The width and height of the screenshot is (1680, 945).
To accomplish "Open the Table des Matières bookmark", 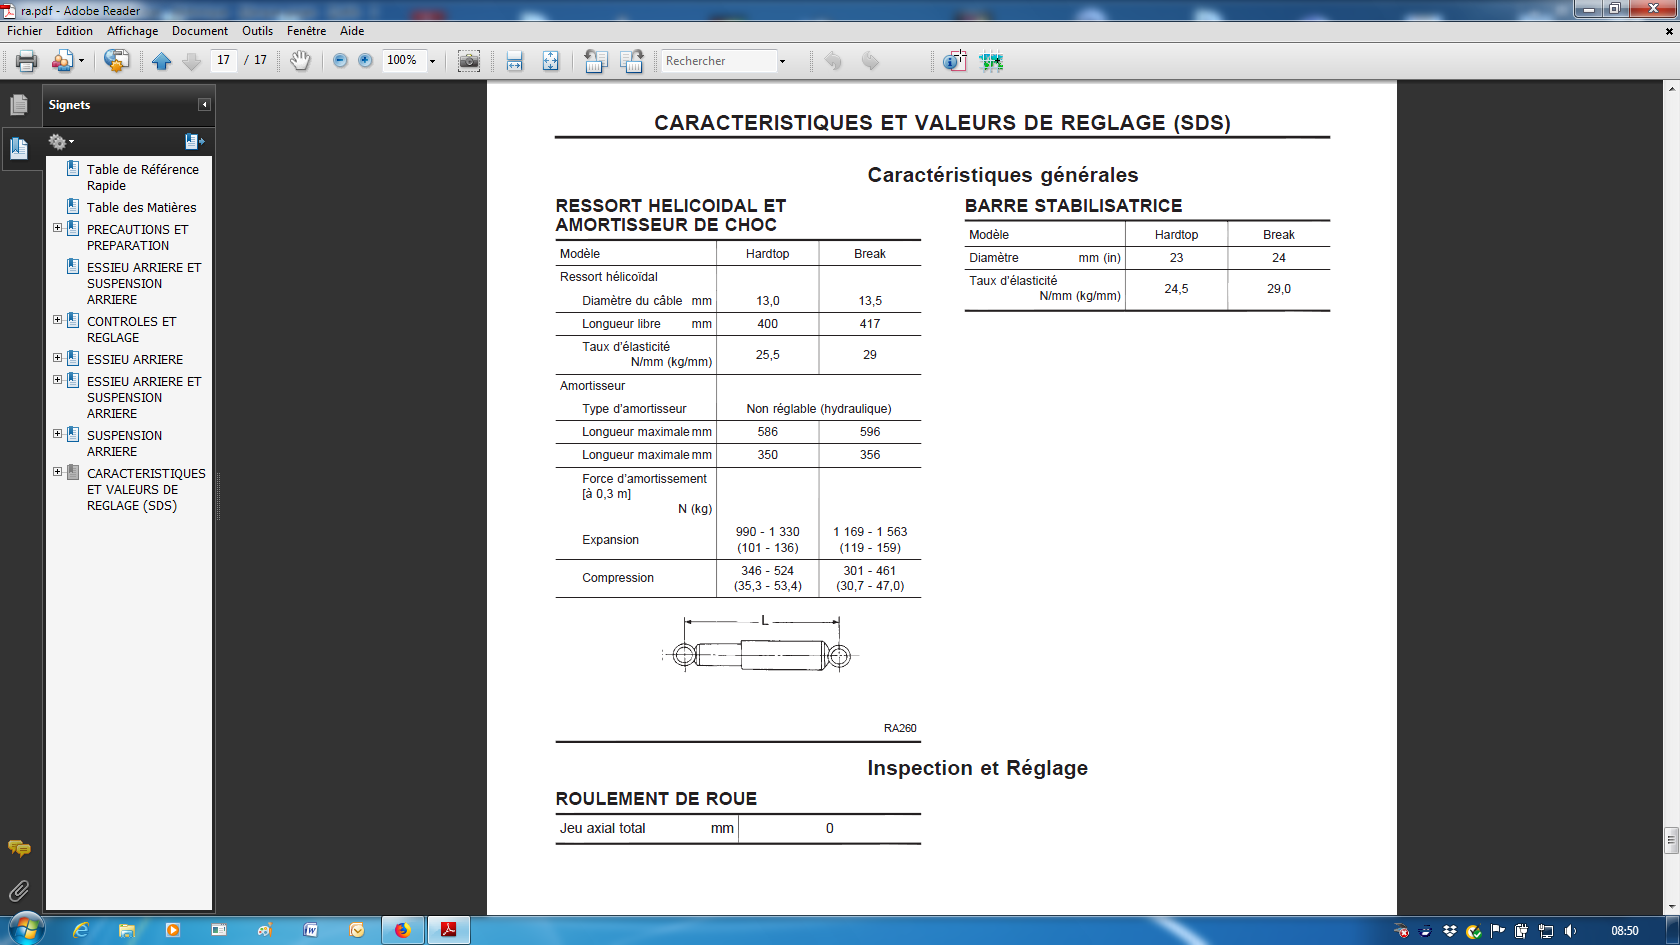I will click(141, 207).
